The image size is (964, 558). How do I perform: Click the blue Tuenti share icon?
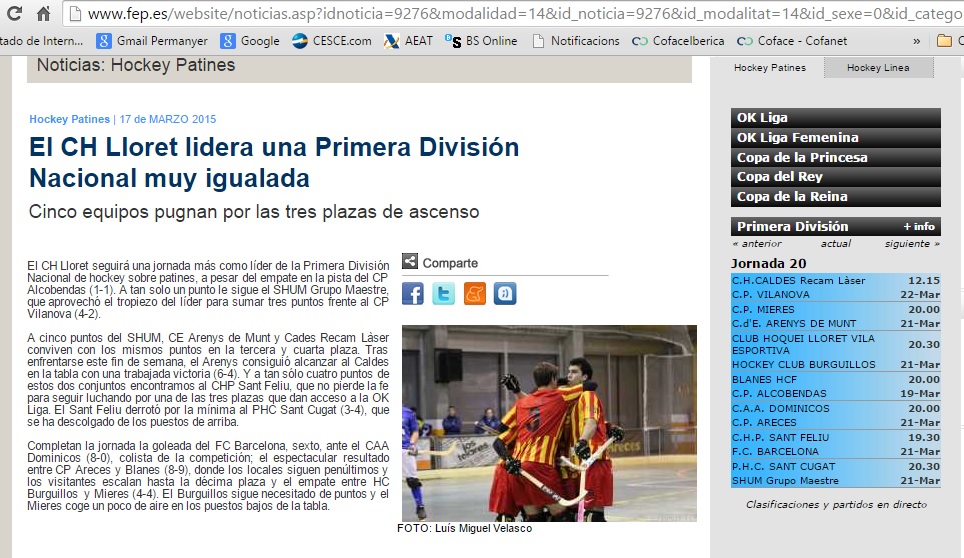[x=505, y=293]
